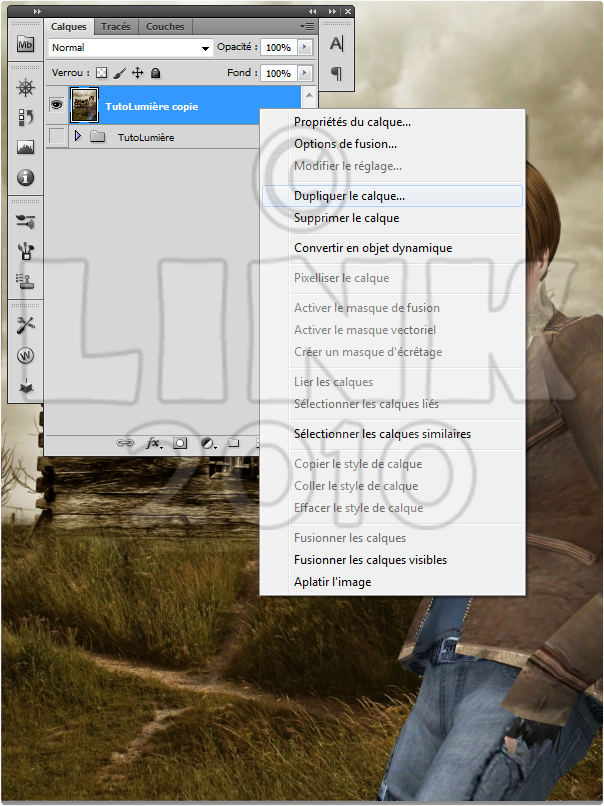The height and width of the screenshot is (806, 604).
Task: Open the Navigator panel icon
Action: pyautogui.click(x=26, y=88)
